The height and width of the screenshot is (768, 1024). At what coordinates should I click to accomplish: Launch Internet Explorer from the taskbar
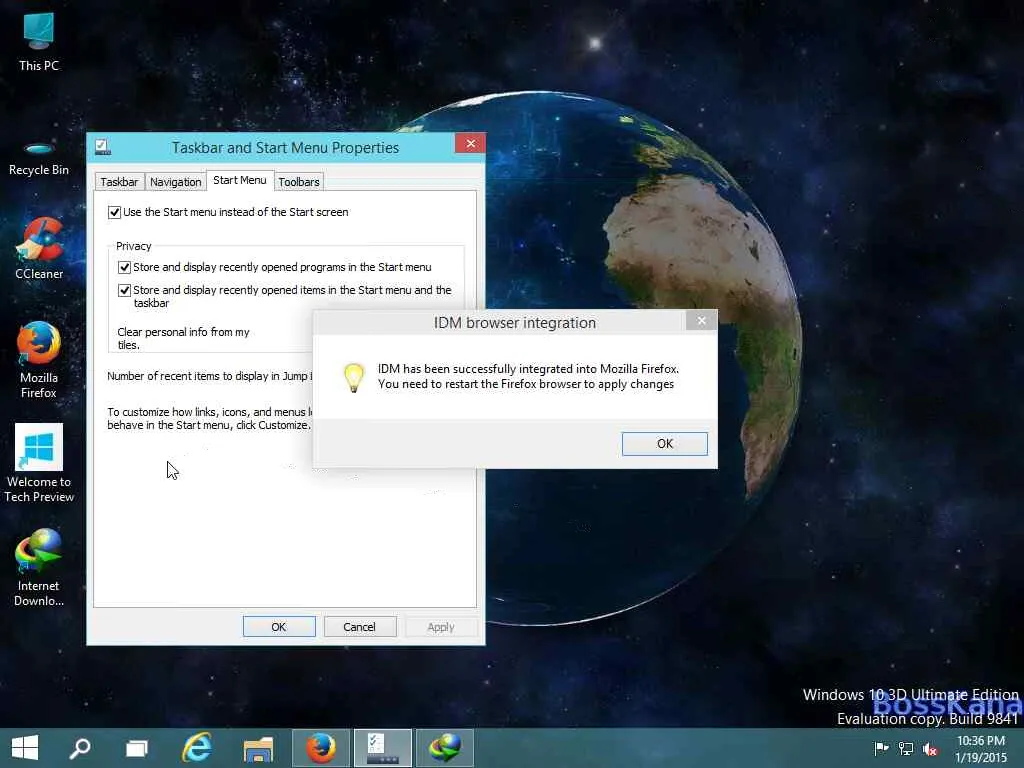pyautogui.click(x=197, y=748)
